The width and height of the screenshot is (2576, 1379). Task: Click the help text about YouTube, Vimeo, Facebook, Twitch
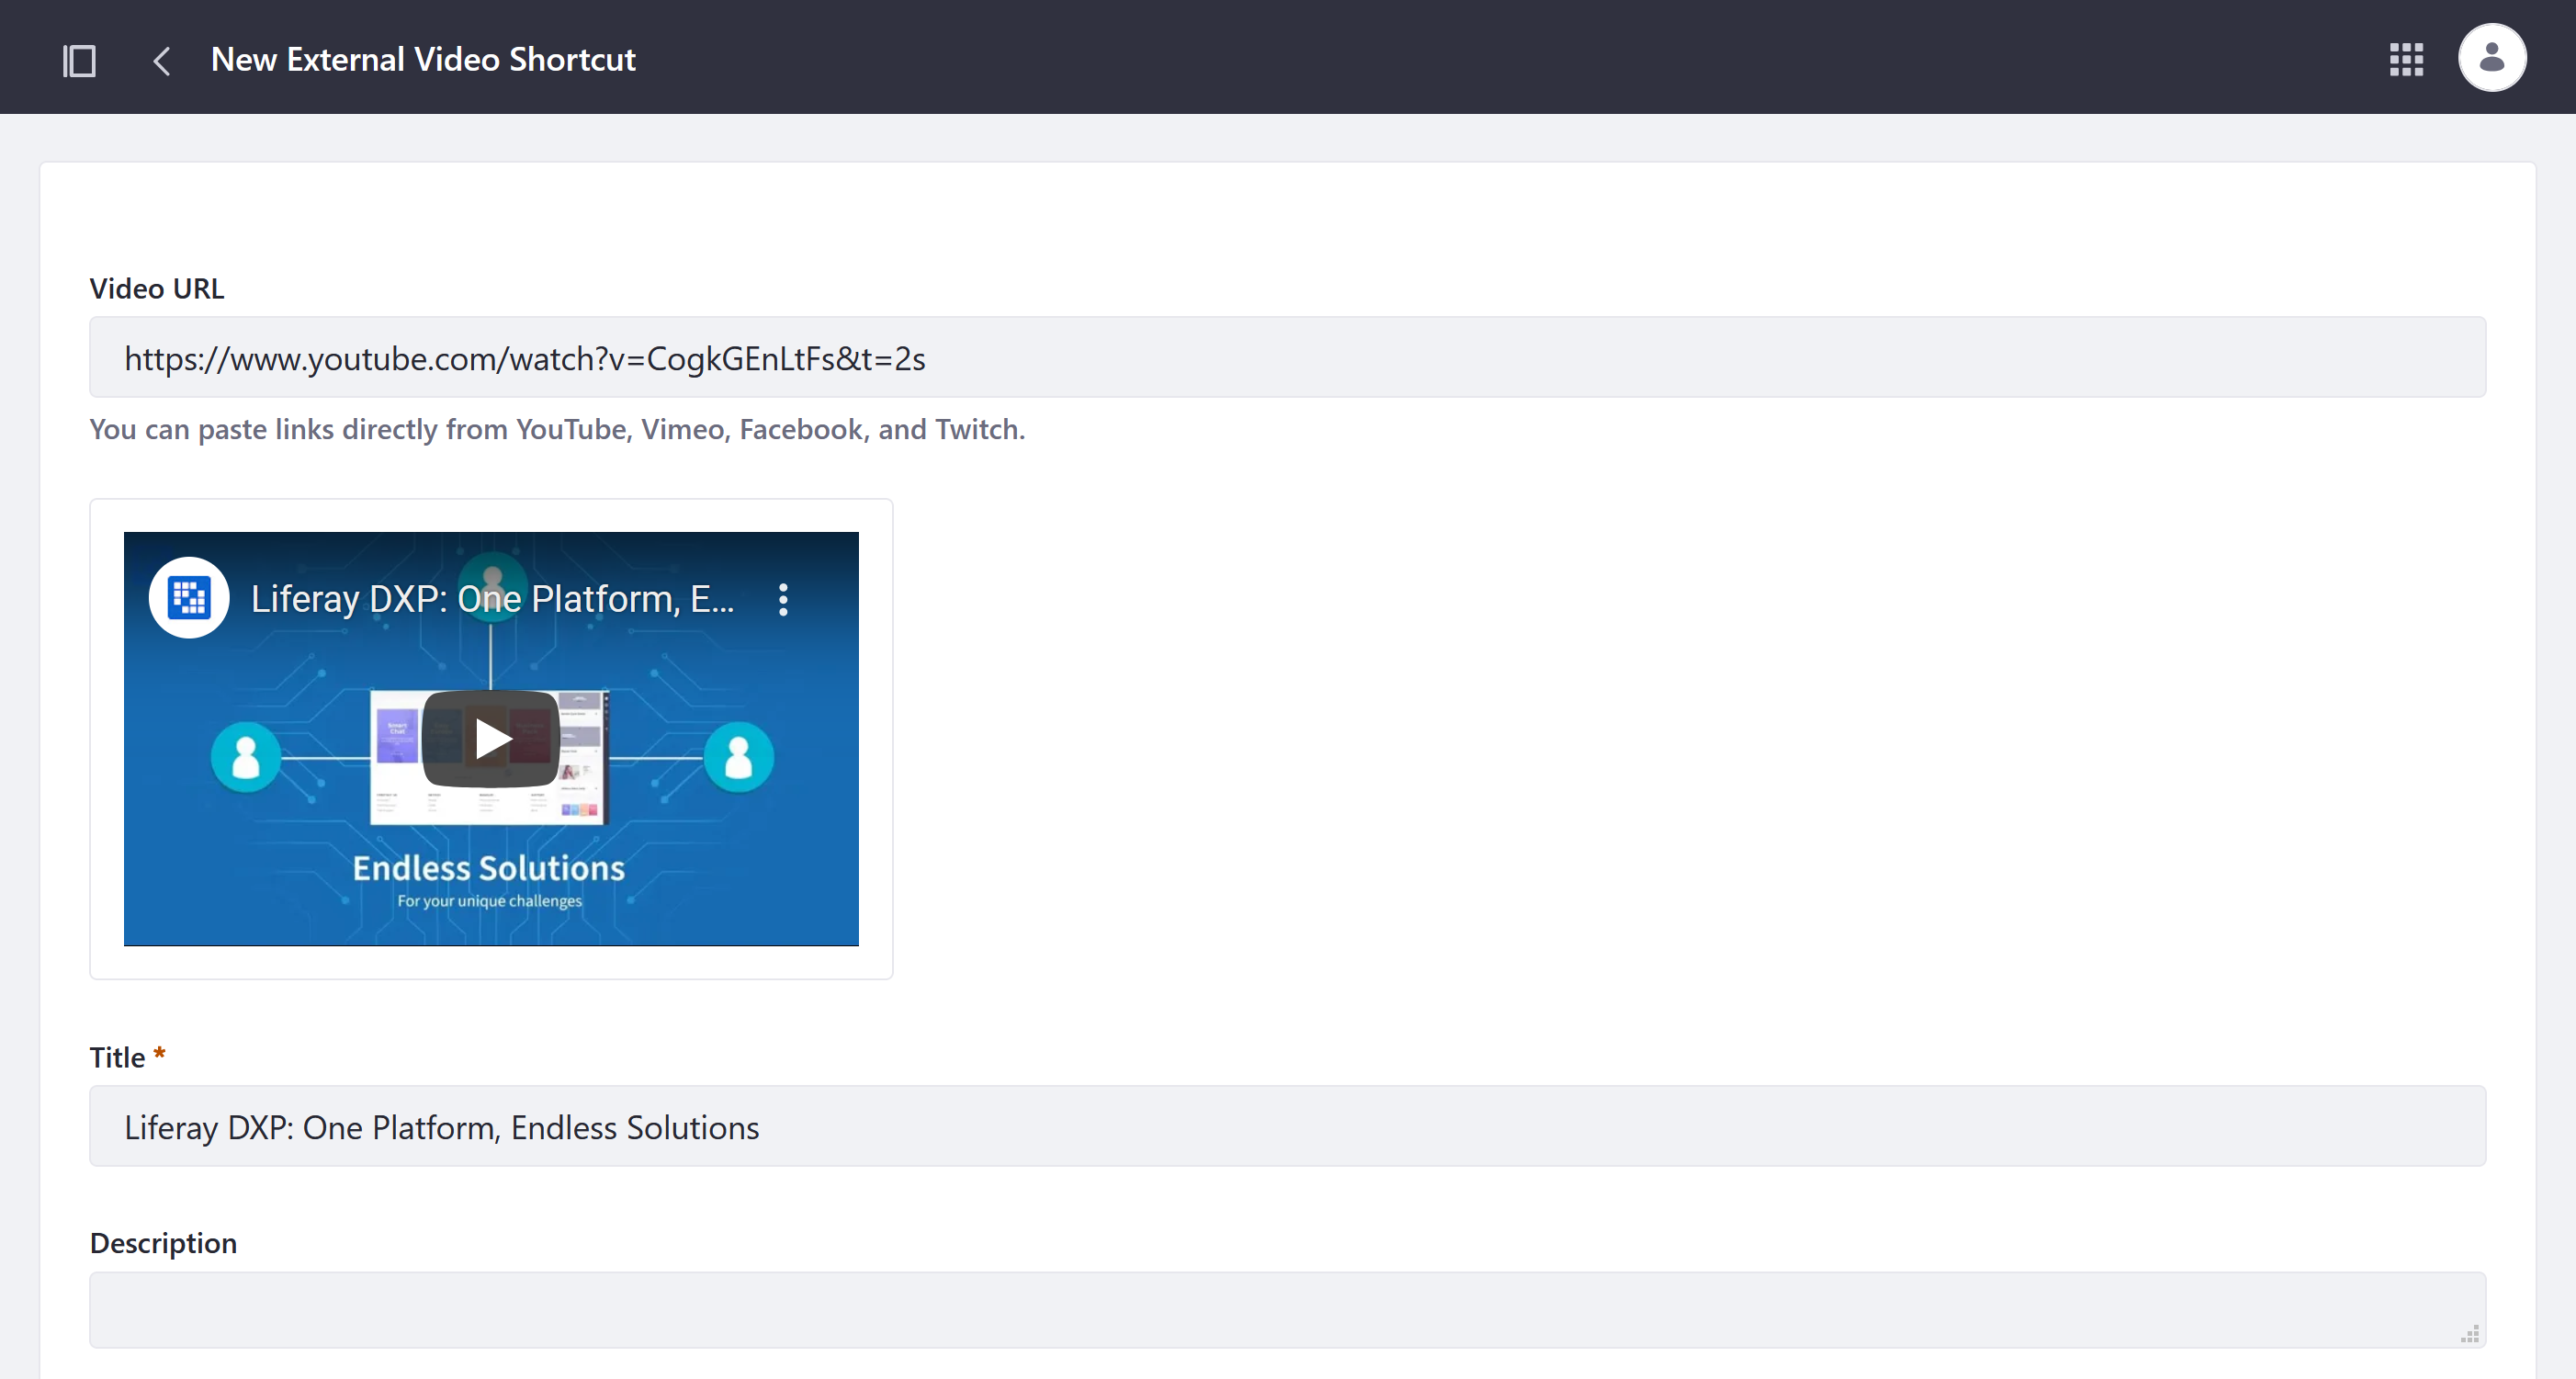[557, 429]
